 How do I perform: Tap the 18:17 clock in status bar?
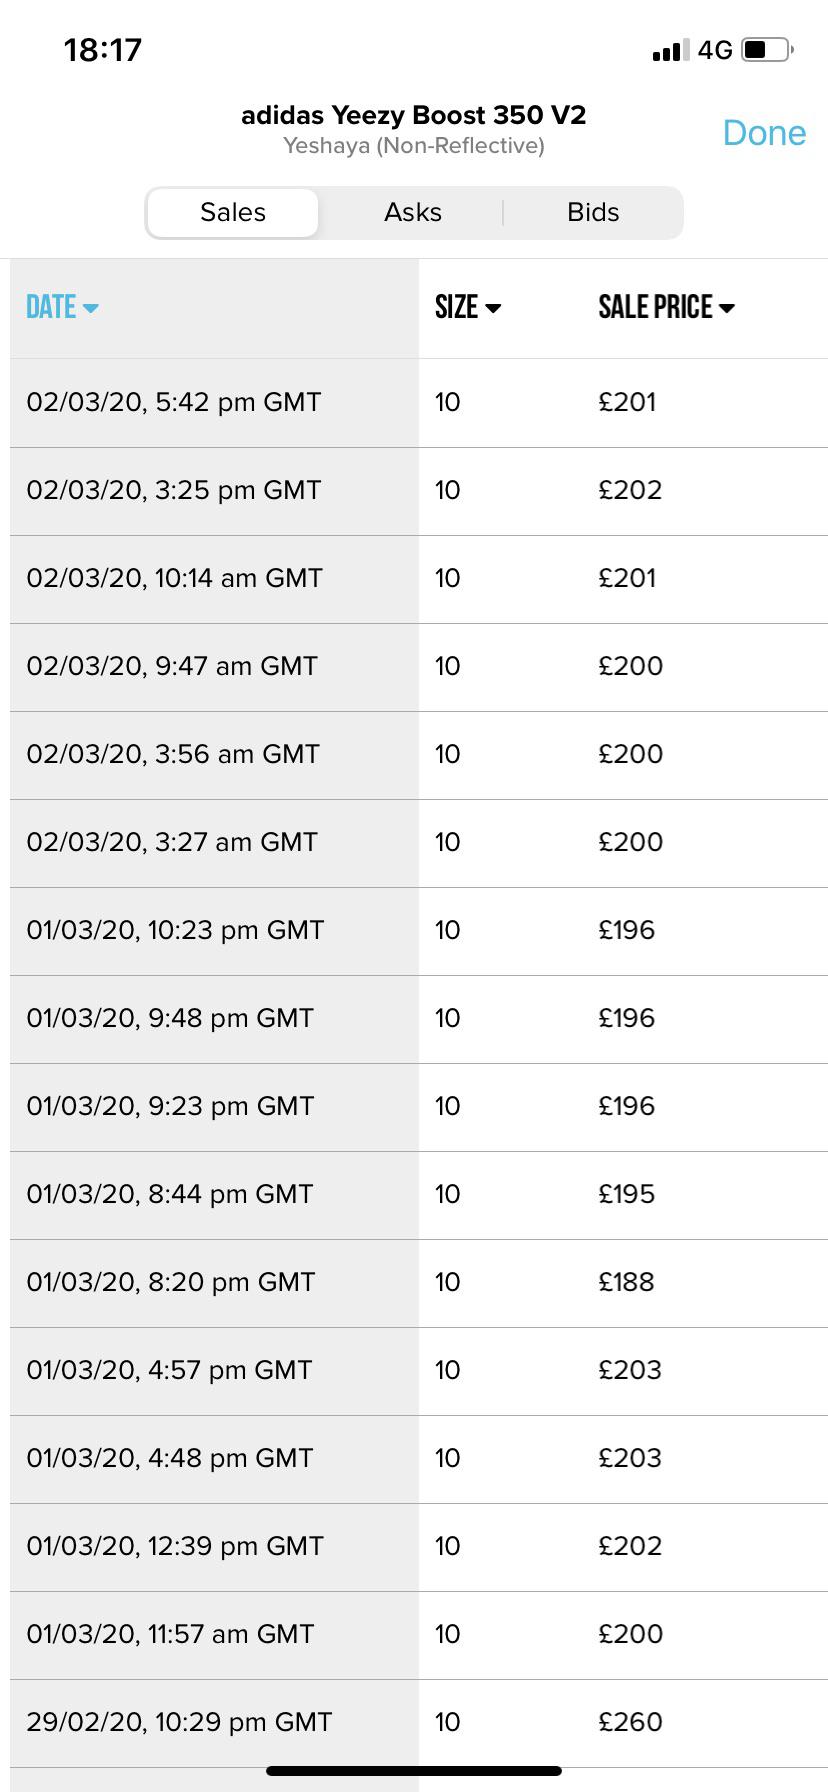coord(103,49)
